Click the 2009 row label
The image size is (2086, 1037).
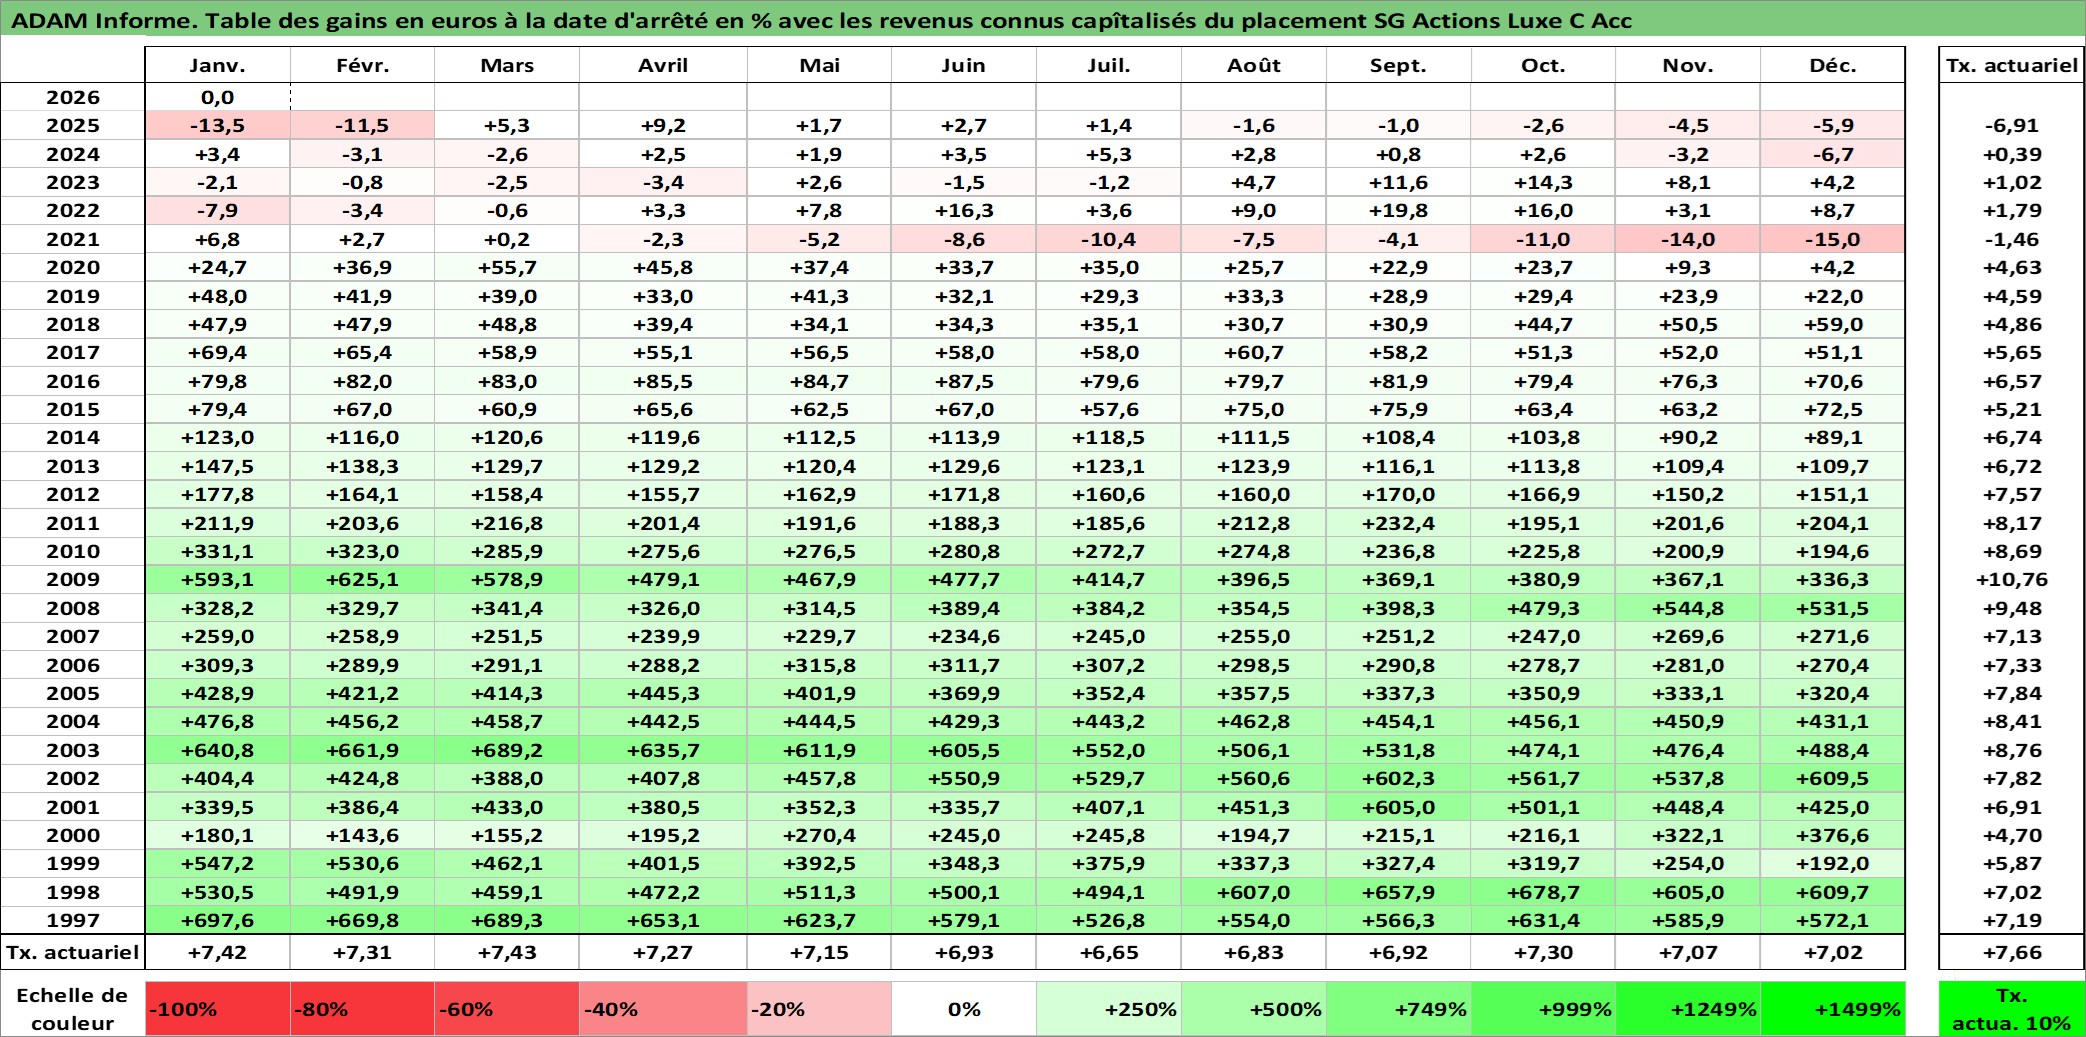click(x=73, y=579)
